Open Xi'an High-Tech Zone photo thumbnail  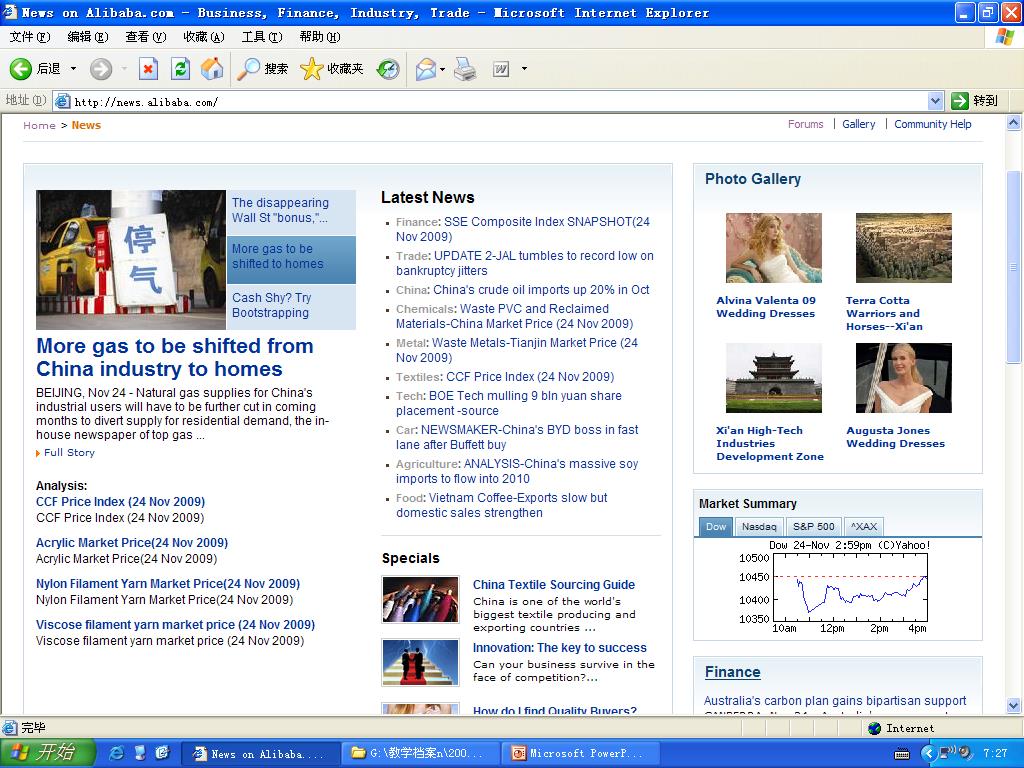(774, 377)
